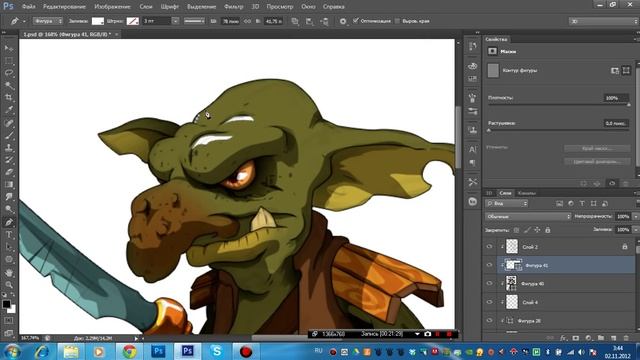Open blend mode Обычные dropdown
640x360 pixels.
[528, 216]
